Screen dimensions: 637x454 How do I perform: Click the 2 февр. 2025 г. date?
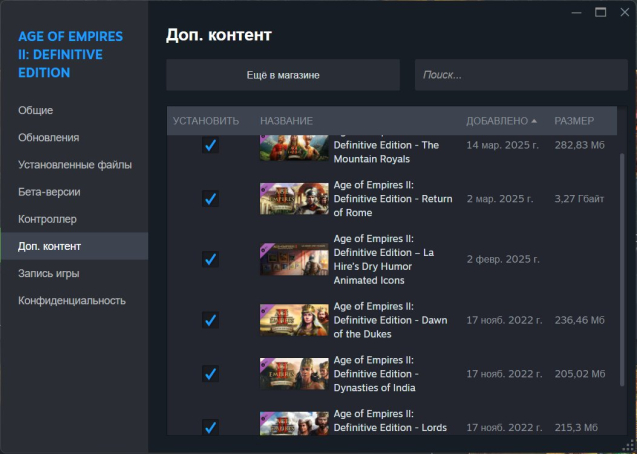(503, 259)
